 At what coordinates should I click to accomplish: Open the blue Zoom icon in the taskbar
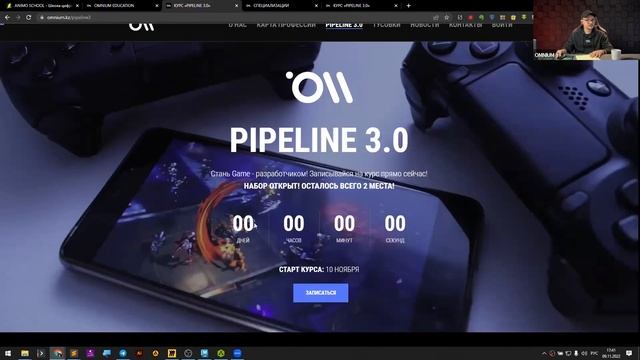(x=237, y=353)
